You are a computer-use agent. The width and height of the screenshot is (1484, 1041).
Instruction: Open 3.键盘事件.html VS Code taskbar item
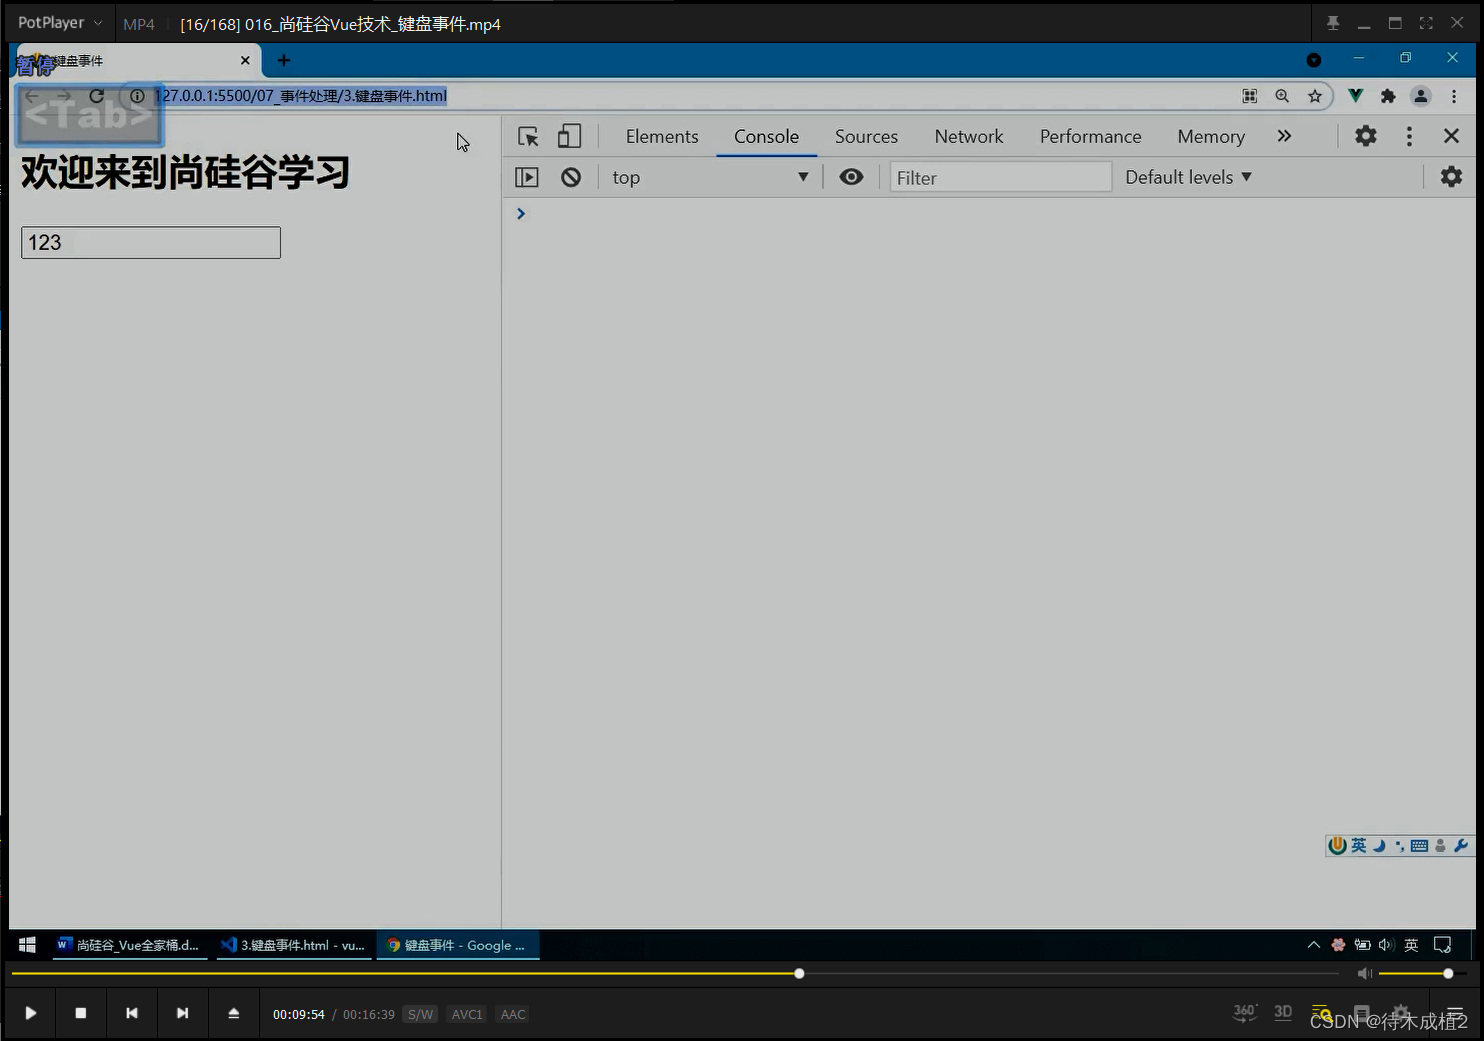pos(294,945)
